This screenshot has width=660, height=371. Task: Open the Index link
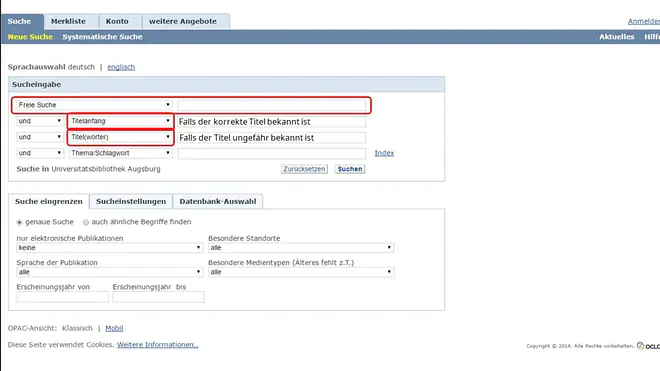click(384, 153)
